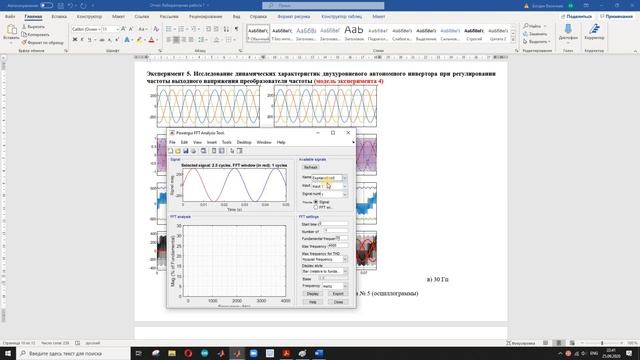Click the Windows taskbar search box

click(73, 353)
